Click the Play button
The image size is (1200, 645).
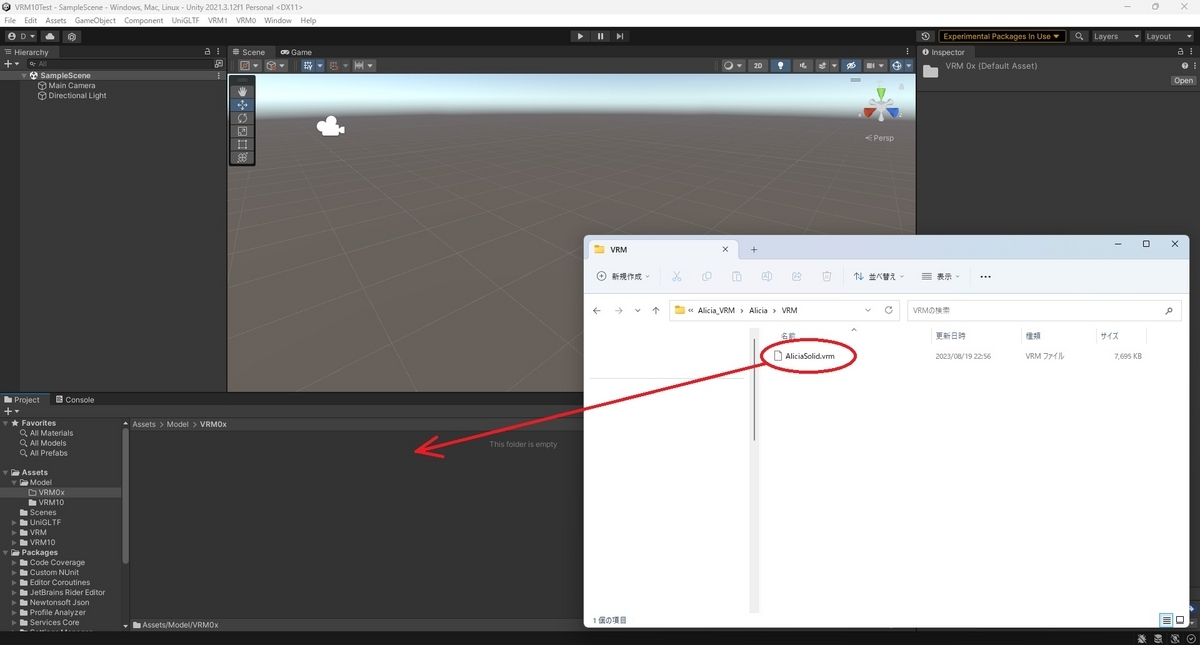tap(580, 36)
